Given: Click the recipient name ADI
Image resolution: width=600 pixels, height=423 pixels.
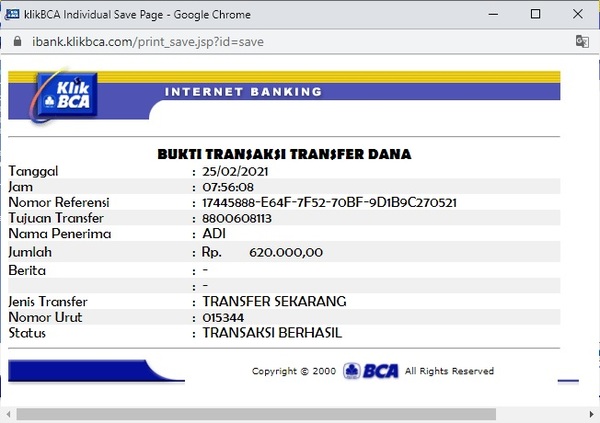Looking at the screenshot, I should (214, 234).
